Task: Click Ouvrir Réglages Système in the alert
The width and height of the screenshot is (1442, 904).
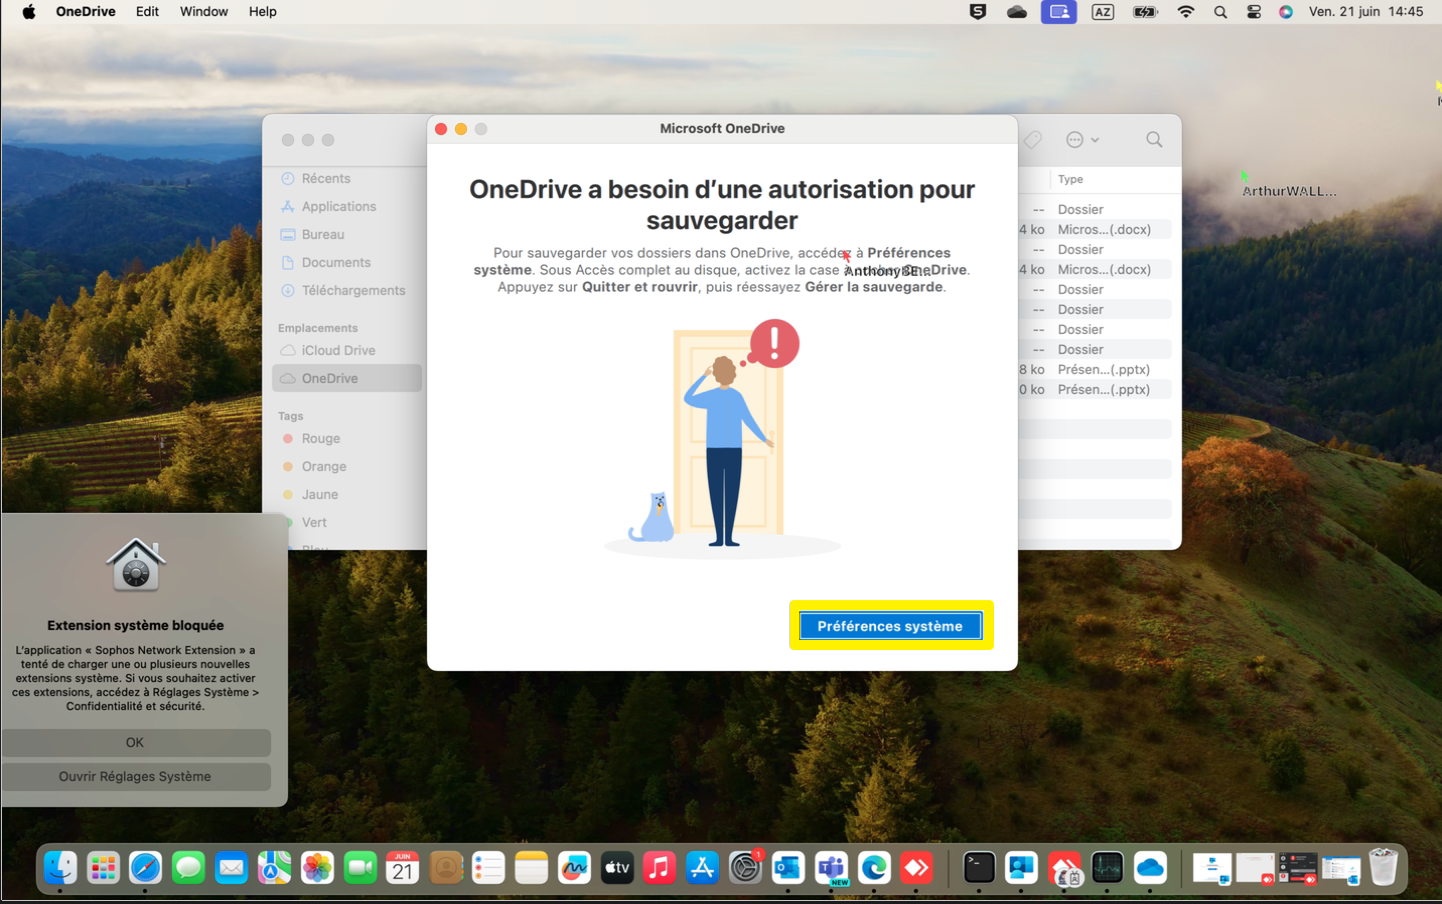Action: pos(135,776)
